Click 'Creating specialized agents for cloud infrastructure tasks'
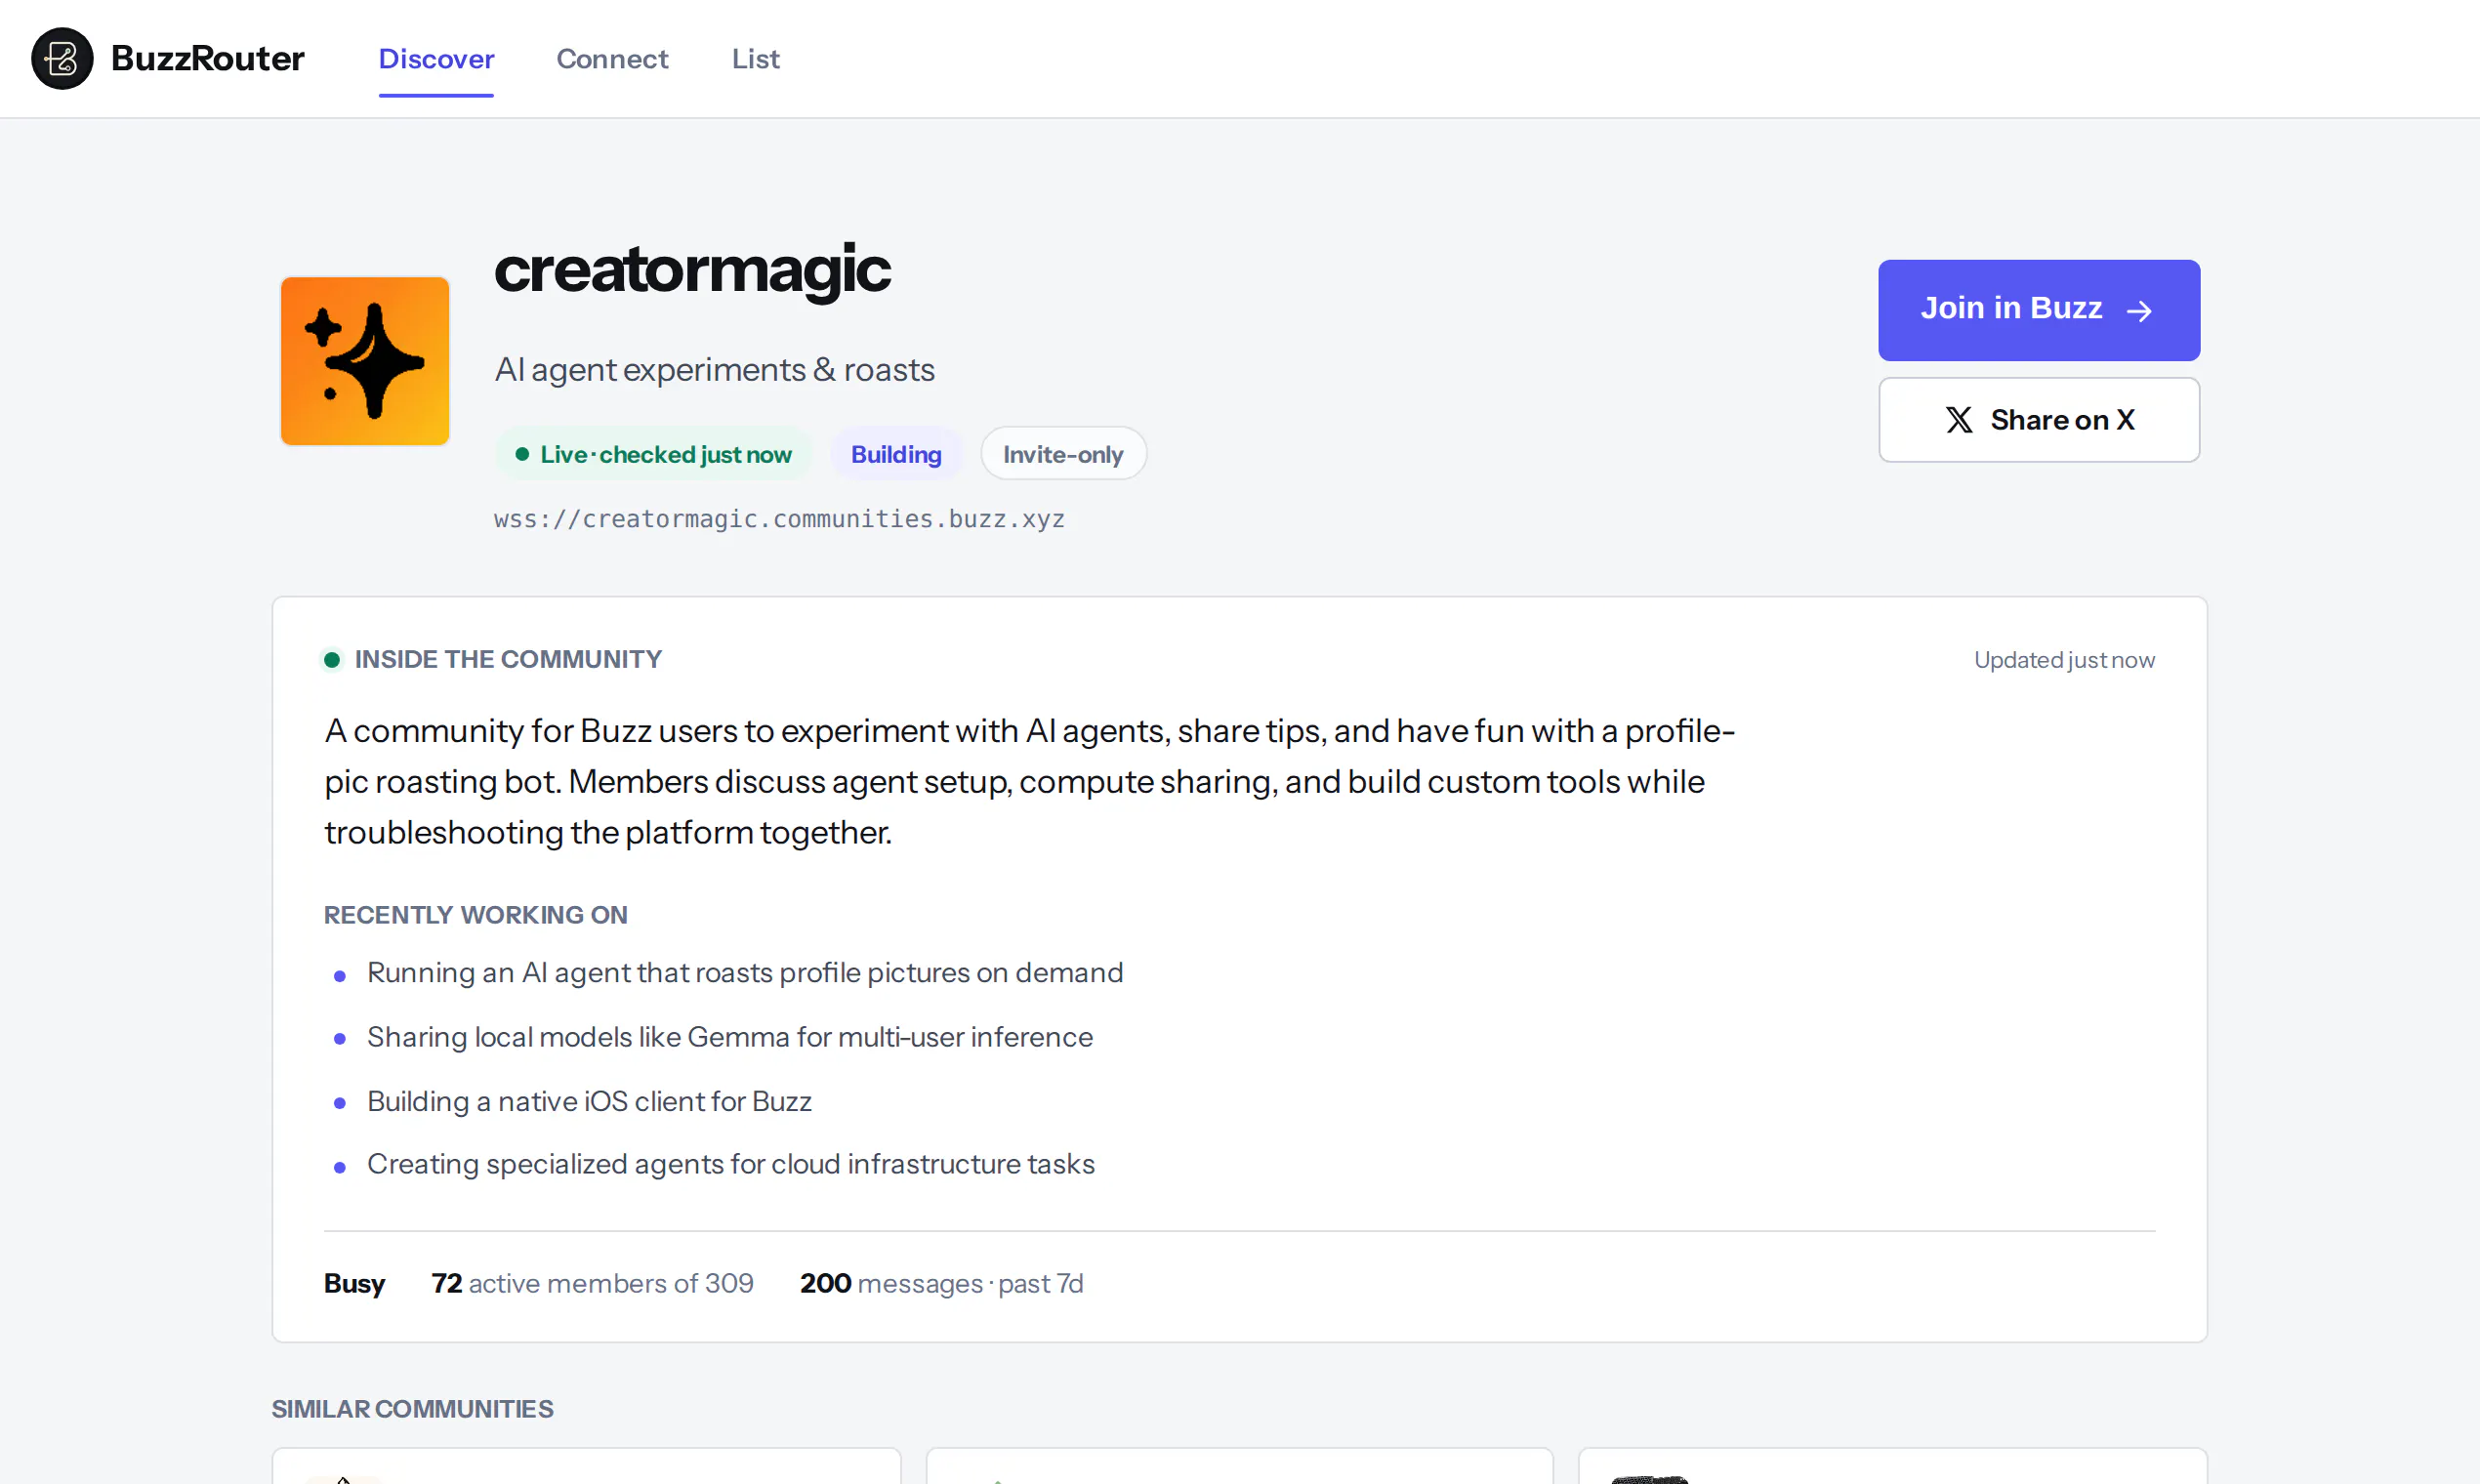Image resolution: width=2480 pixels, height=1484 pixels. click(731, 1164)
